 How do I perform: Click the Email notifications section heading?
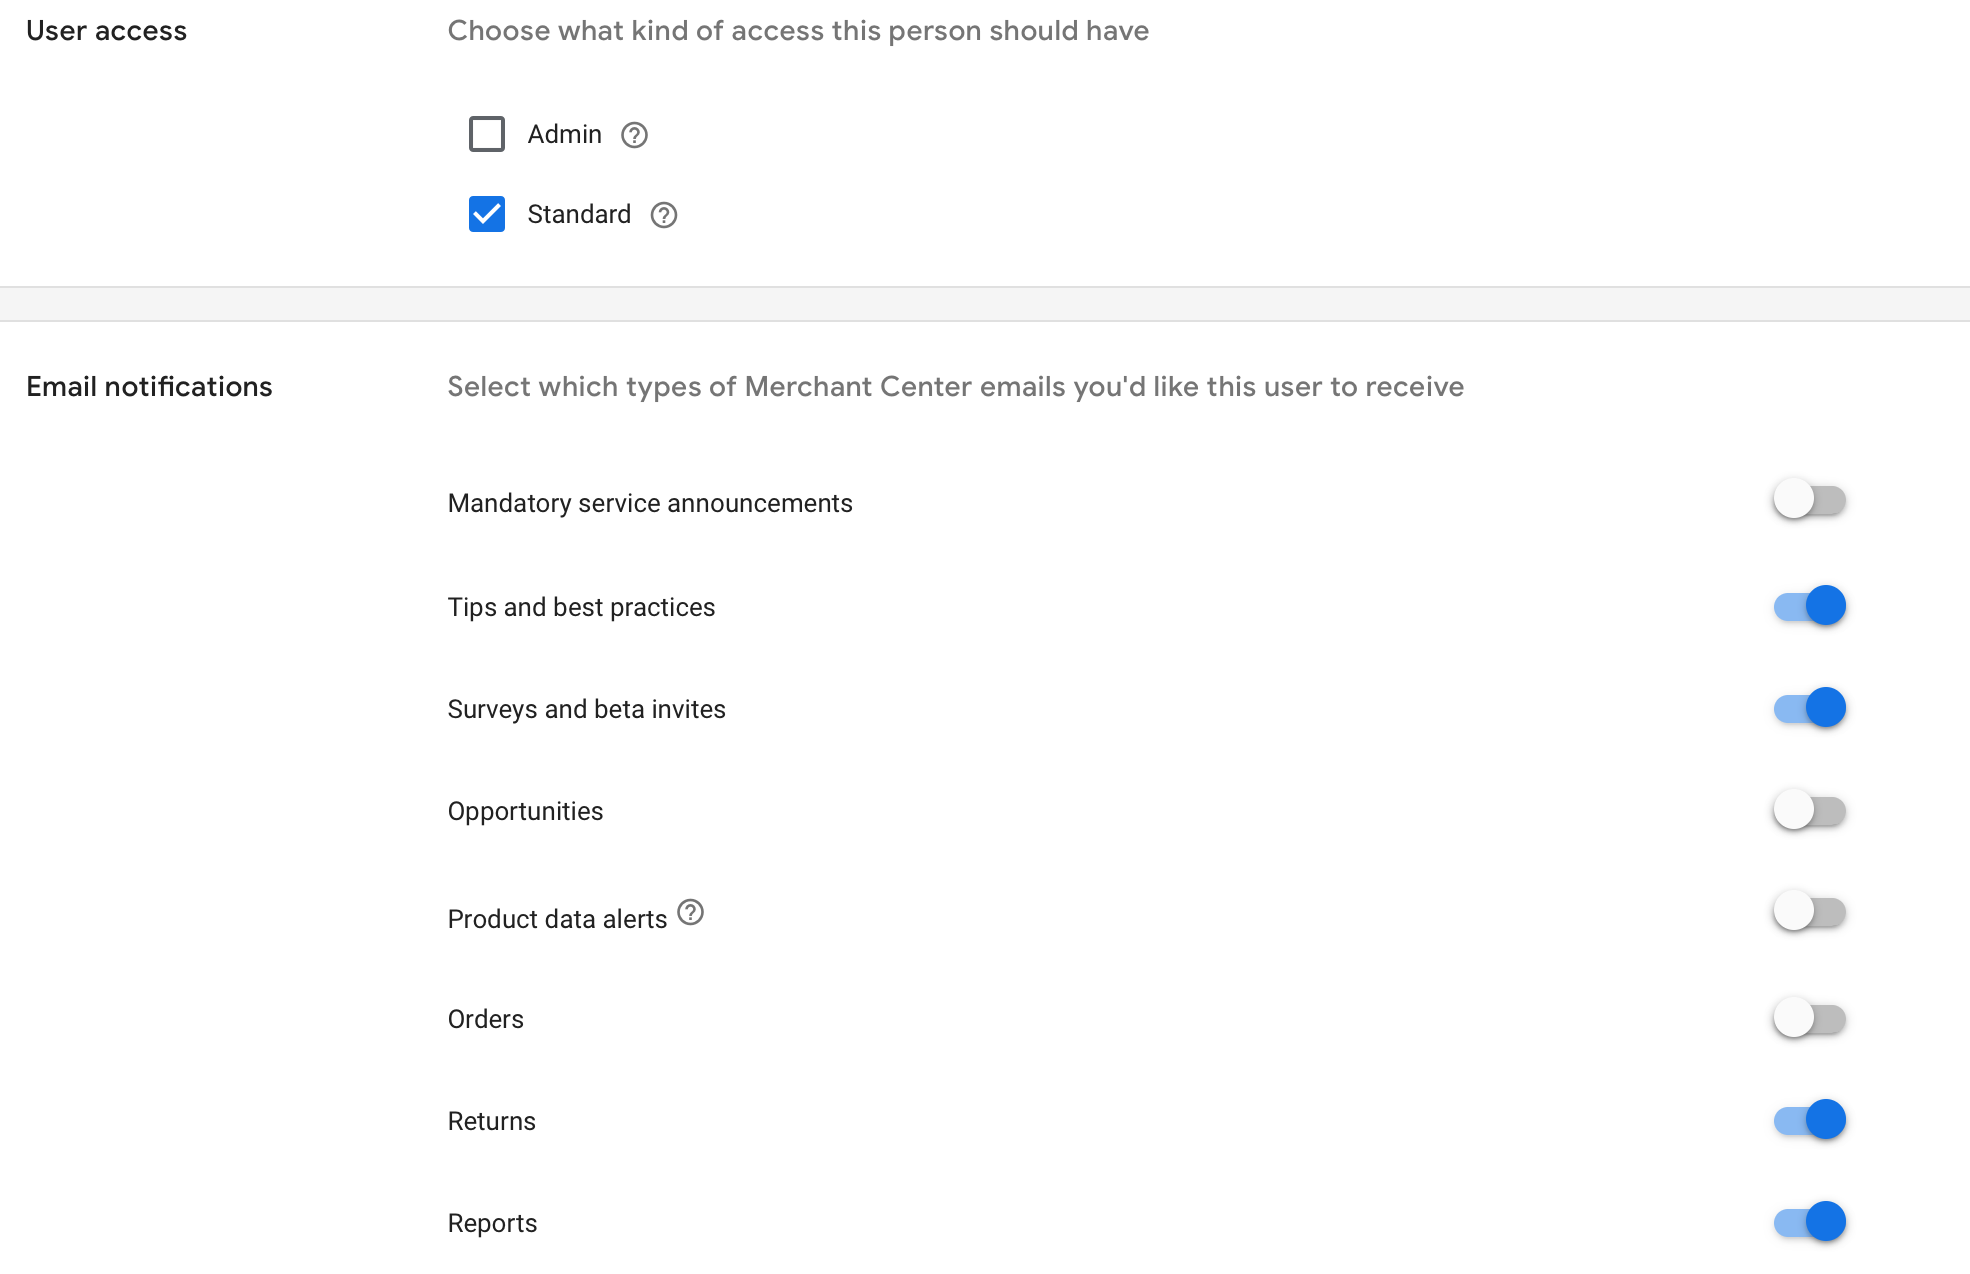tap(149, 387)
